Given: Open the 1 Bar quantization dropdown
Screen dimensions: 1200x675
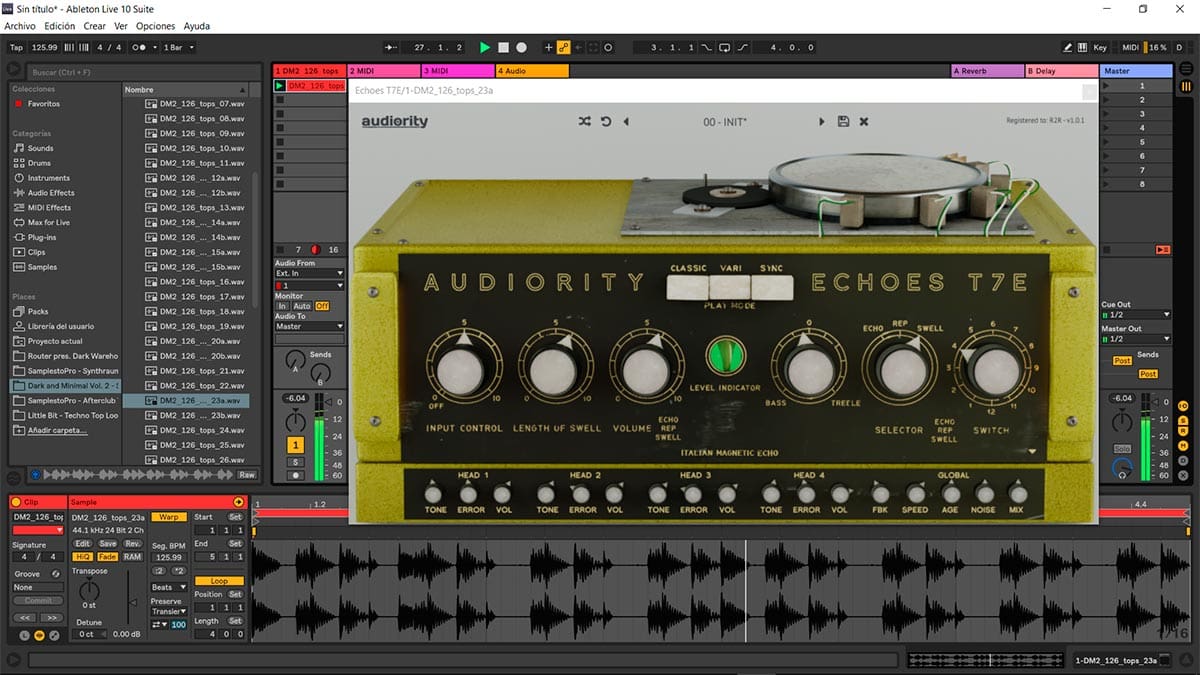Looking at the screenshot, I should [179, 47].
